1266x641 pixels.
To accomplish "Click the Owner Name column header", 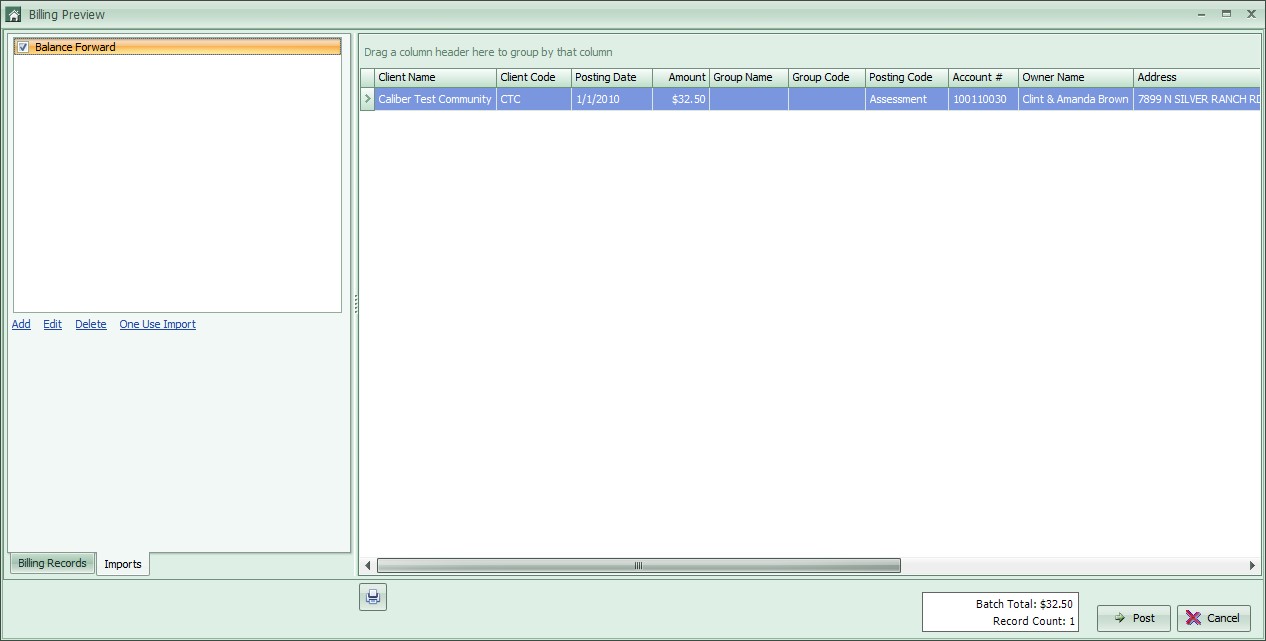I will tap(1076, 77).
